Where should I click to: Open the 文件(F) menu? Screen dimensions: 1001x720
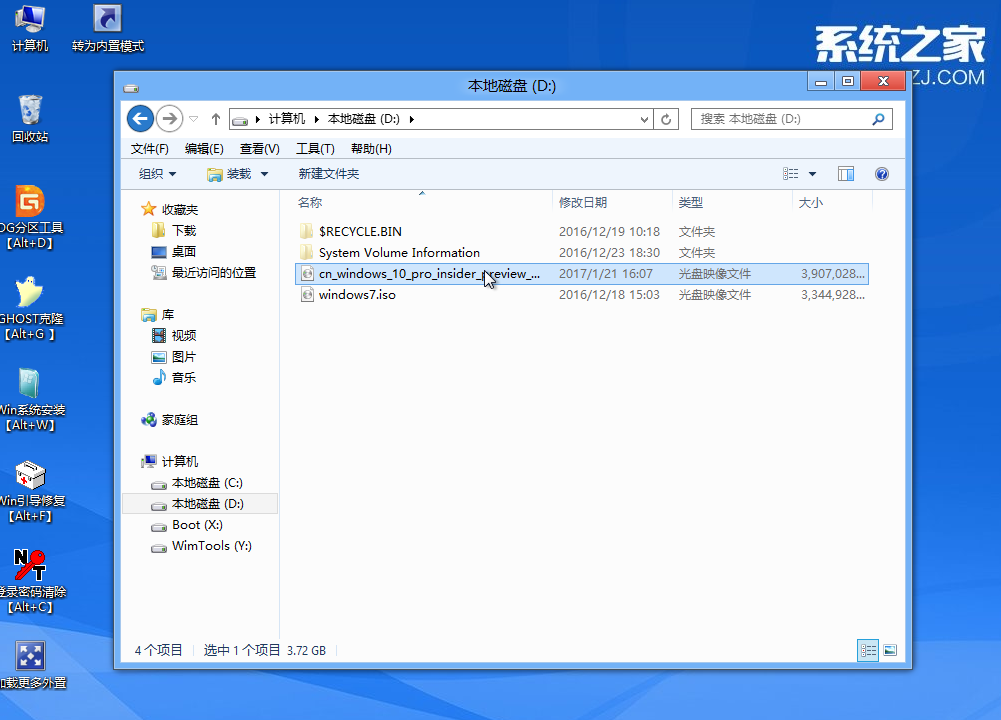click(150, 149)
